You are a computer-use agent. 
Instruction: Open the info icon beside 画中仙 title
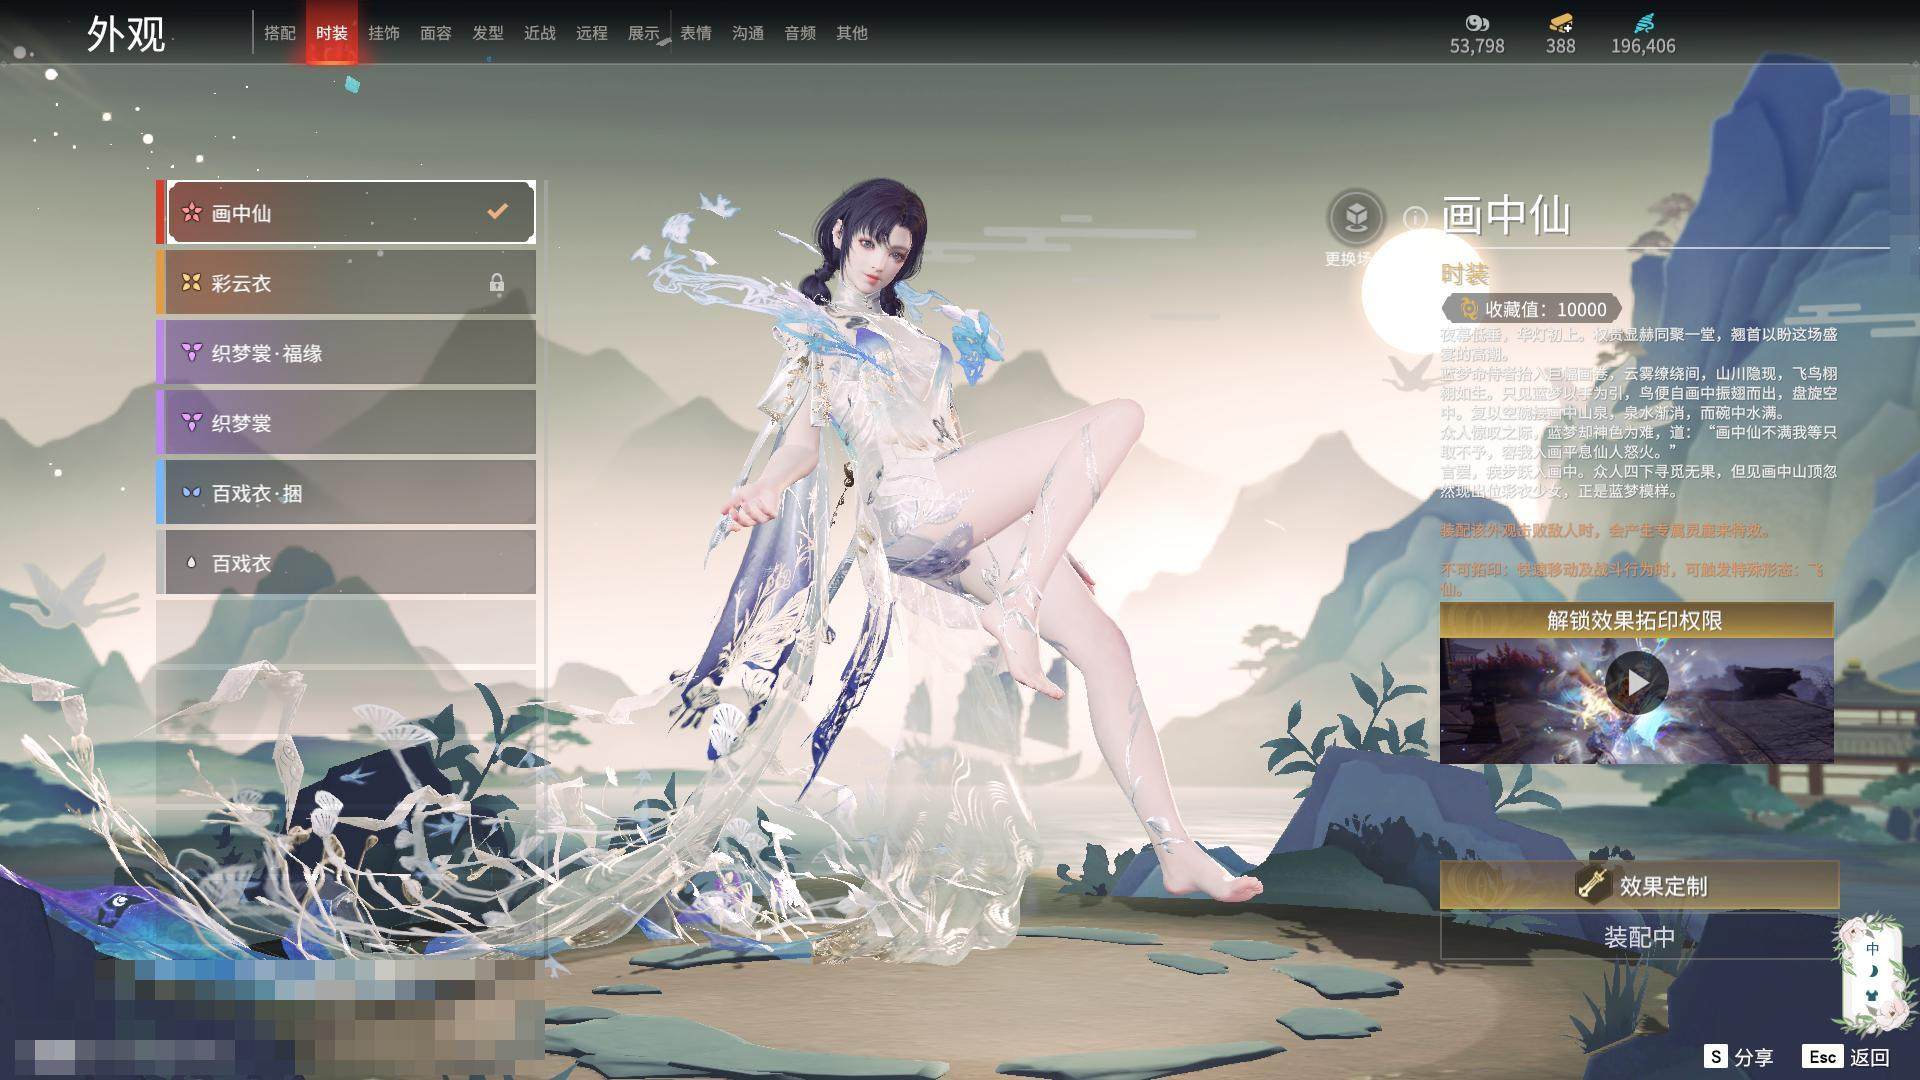coord(1415,217)
